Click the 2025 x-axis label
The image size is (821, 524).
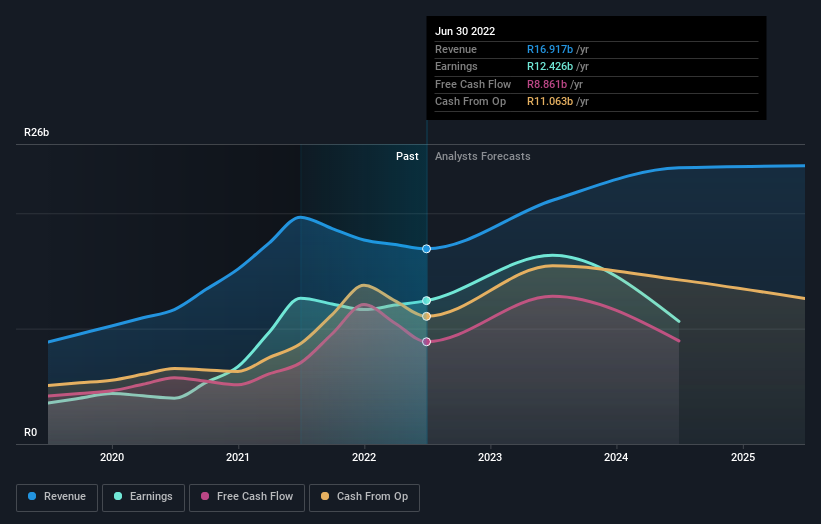tap(743, 458)
